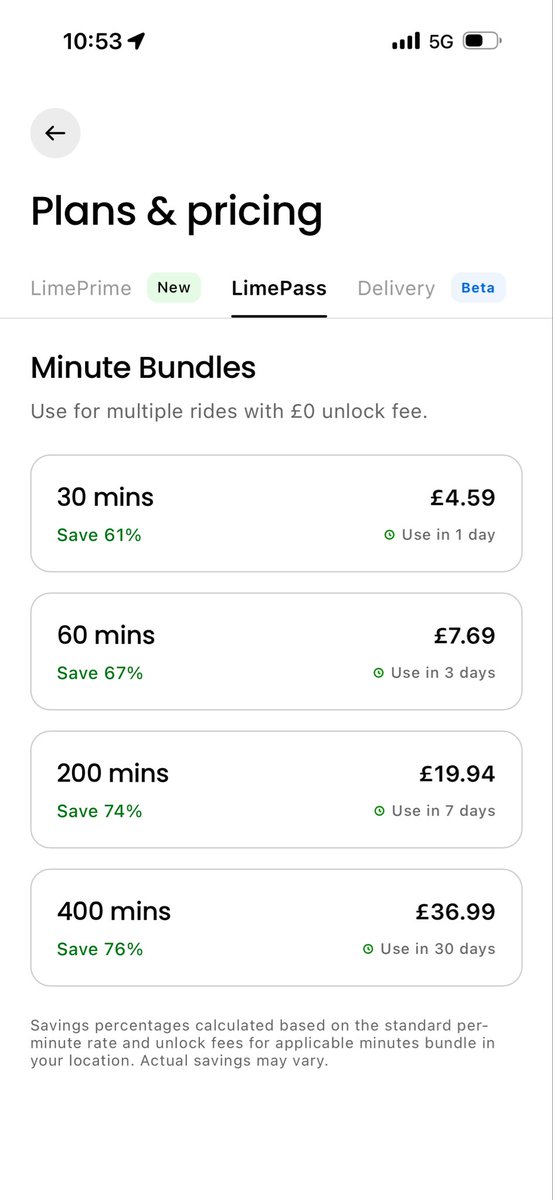
Task: Tap the location arrow in status bar
Action: [x=137, y=41]
